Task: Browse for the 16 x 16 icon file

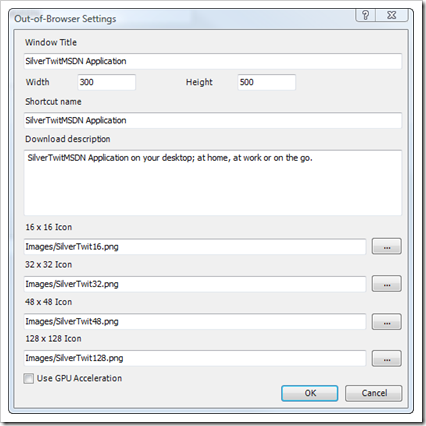Action: (387, 247)
